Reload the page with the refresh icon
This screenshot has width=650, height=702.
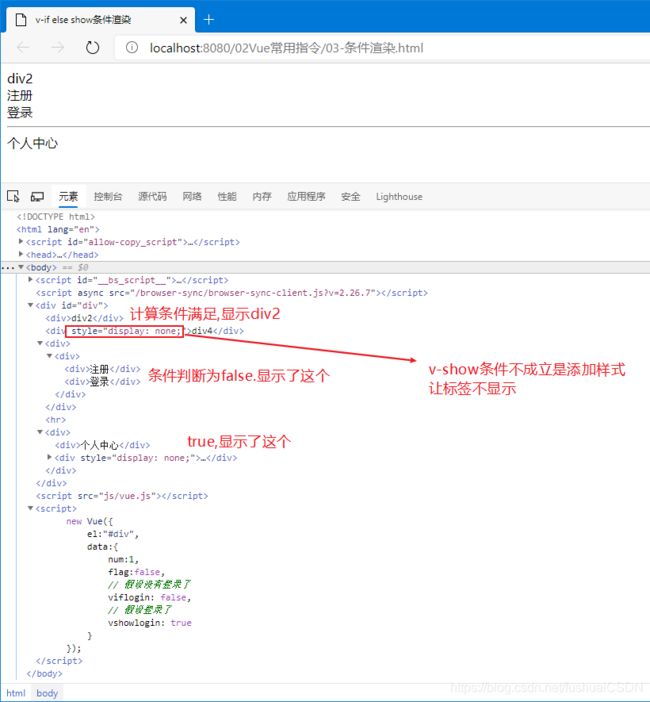tap(93, 47)
